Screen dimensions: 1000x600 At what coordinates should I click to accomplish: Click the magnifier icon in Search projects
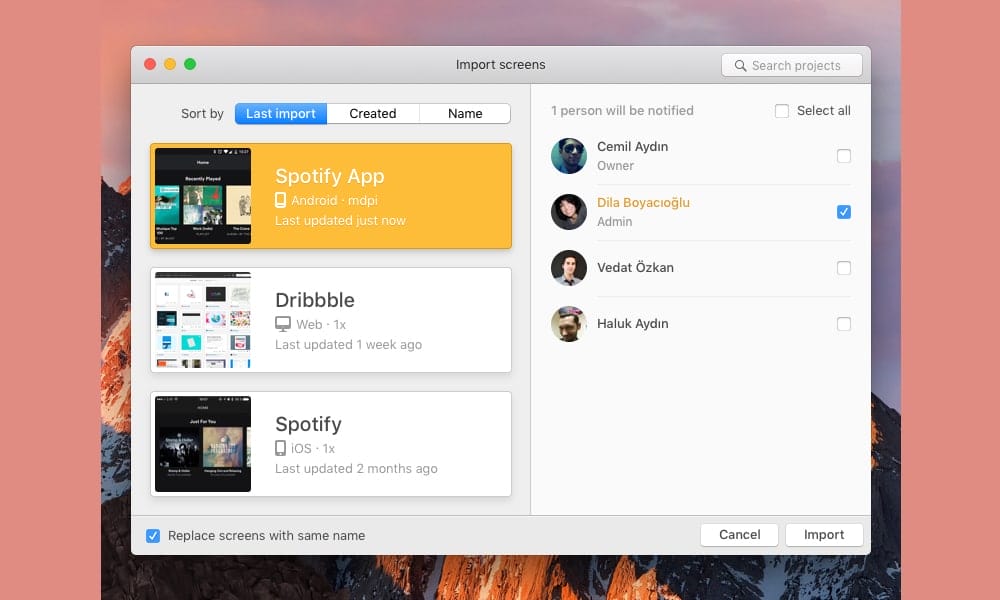coord(740,64)
